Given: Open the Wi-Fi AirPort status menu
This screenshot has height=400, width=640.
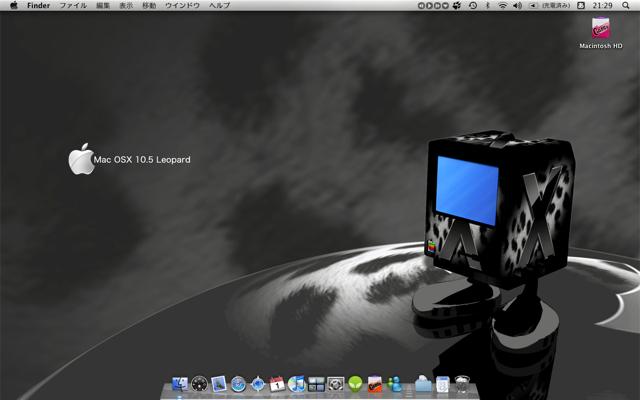Looking at the screenshot, I should click(502, 5).
